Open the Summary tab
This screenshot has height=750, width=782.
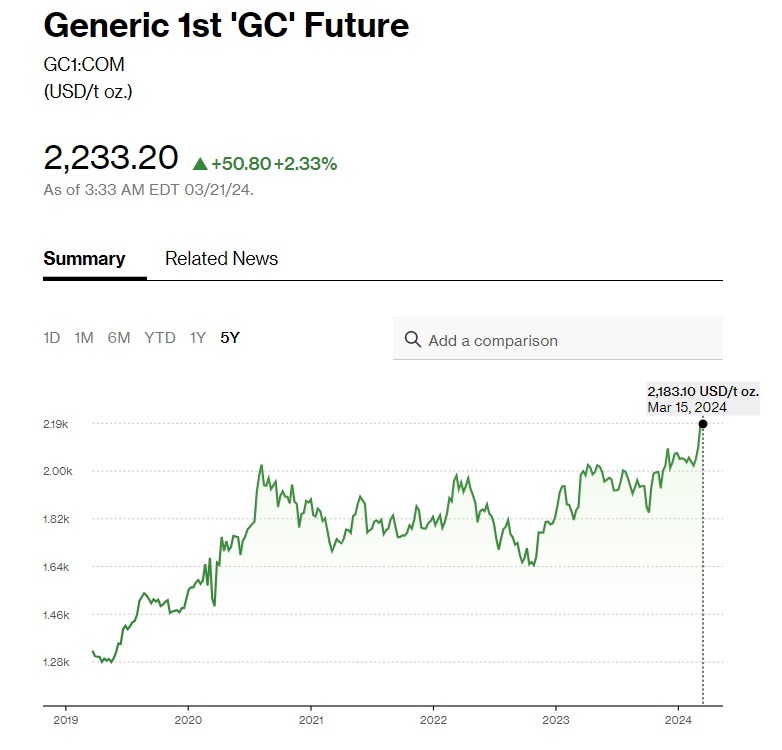[84, 258]
